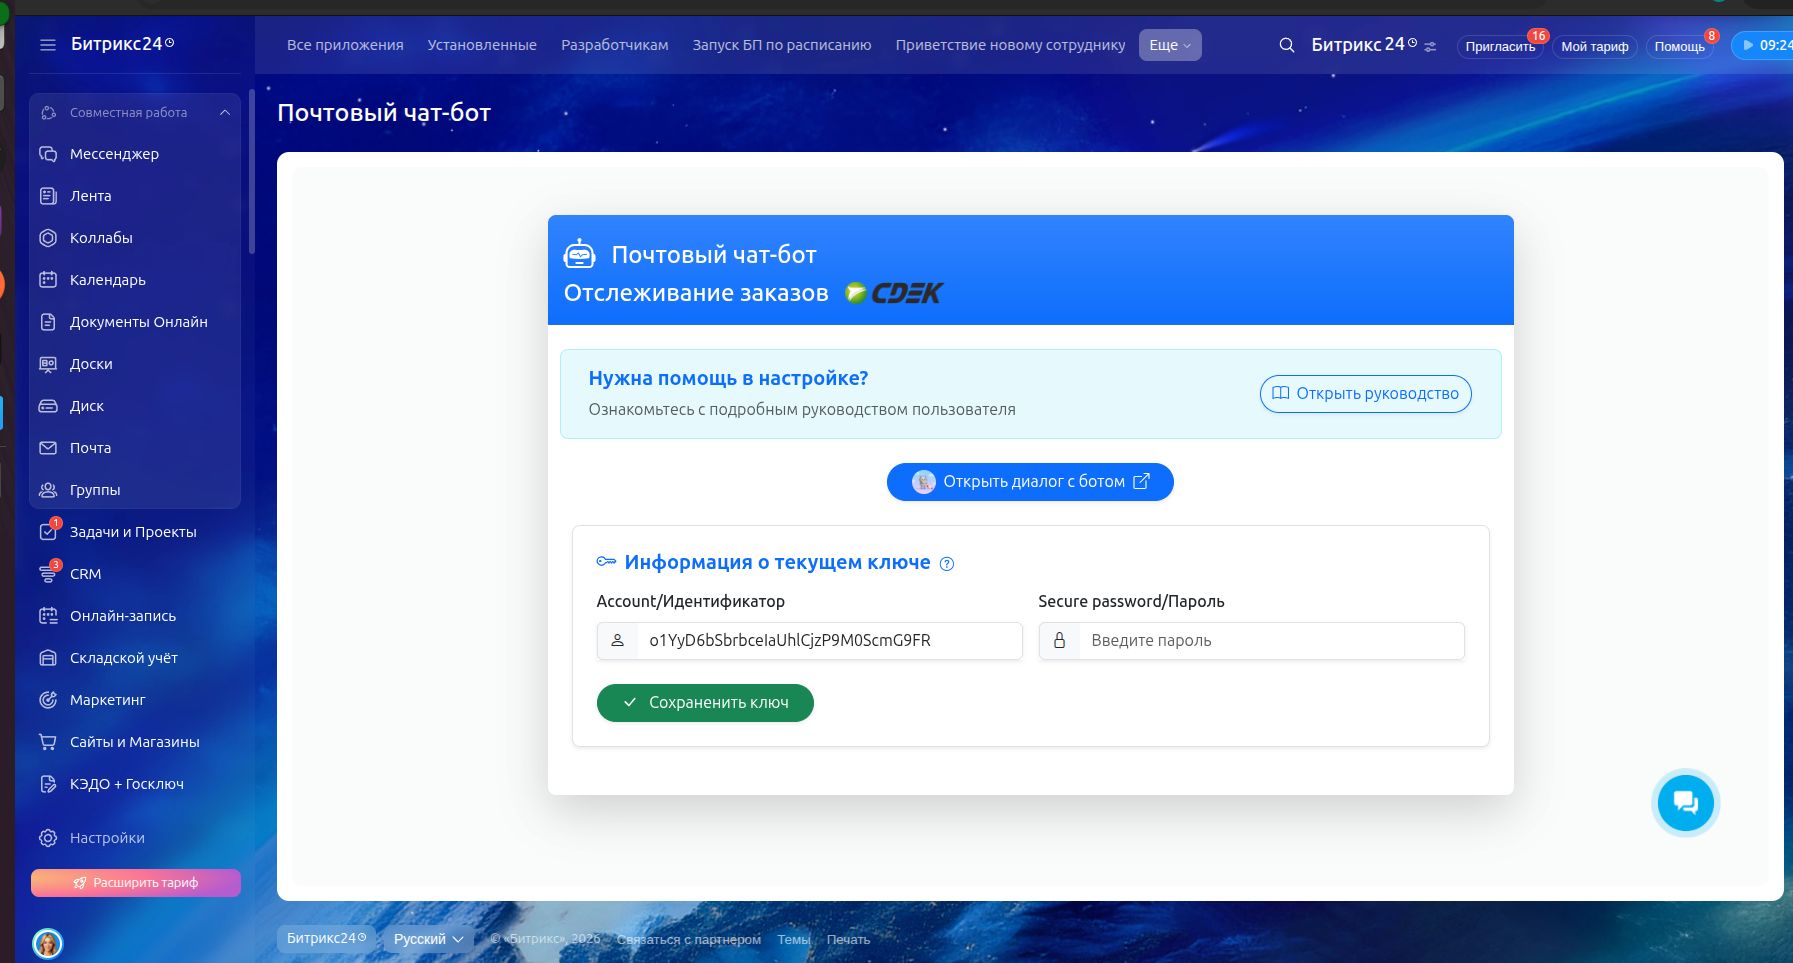This screenshot has width=1793, height=963.
Task: Collapse the Совместная работа section
Action: [225, 113]
